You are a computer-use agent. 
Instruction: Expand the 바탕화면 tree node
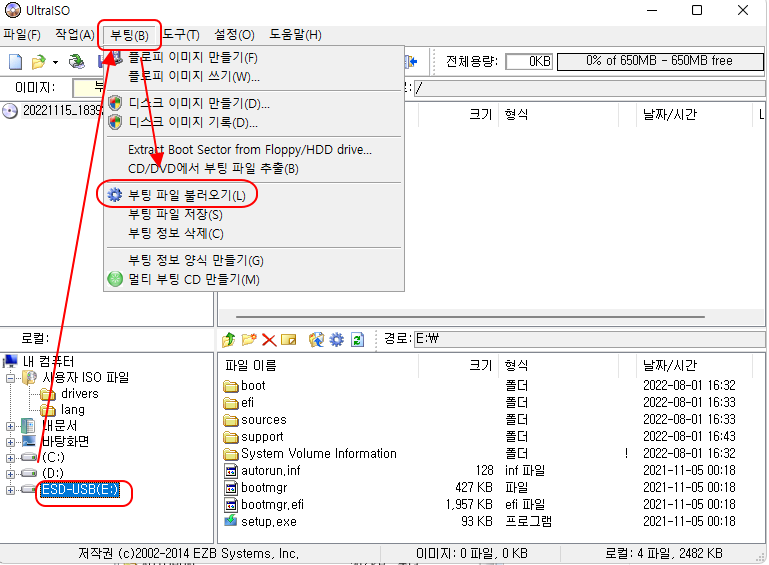(10, 442)
